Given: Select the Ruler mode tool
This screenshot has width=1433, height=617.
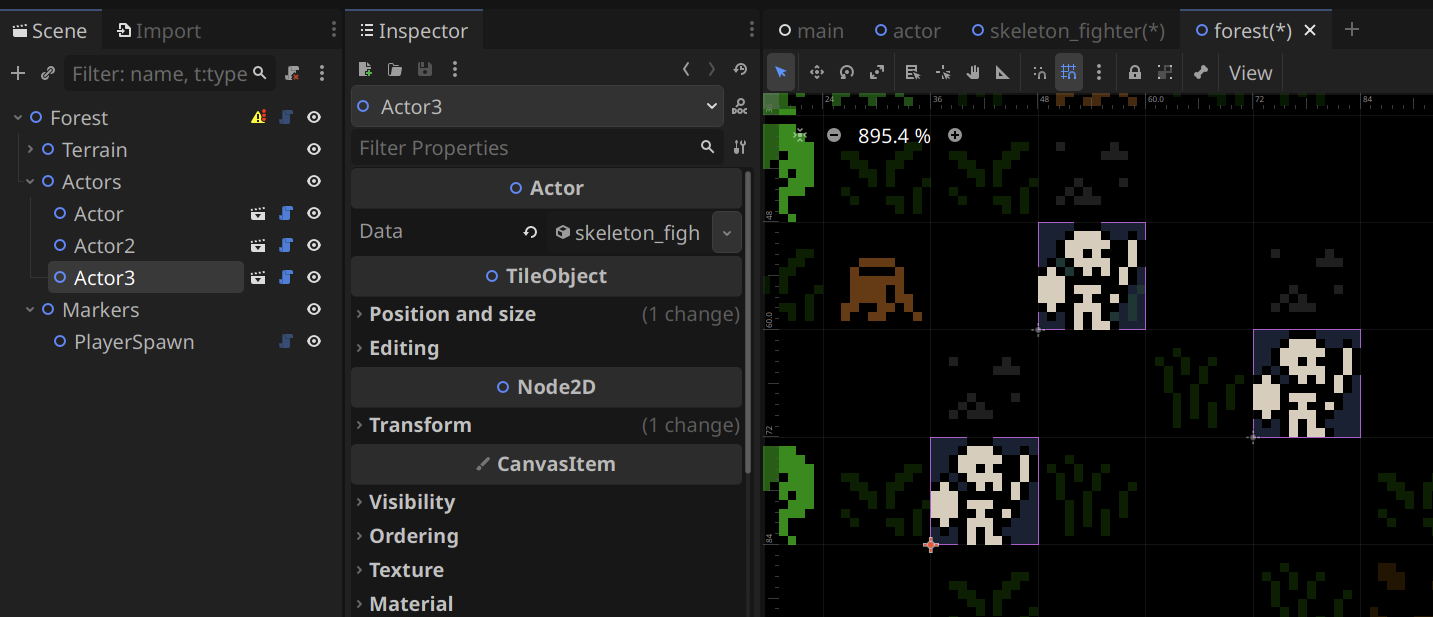Looking at the screenshot, I should [1002, 72].
